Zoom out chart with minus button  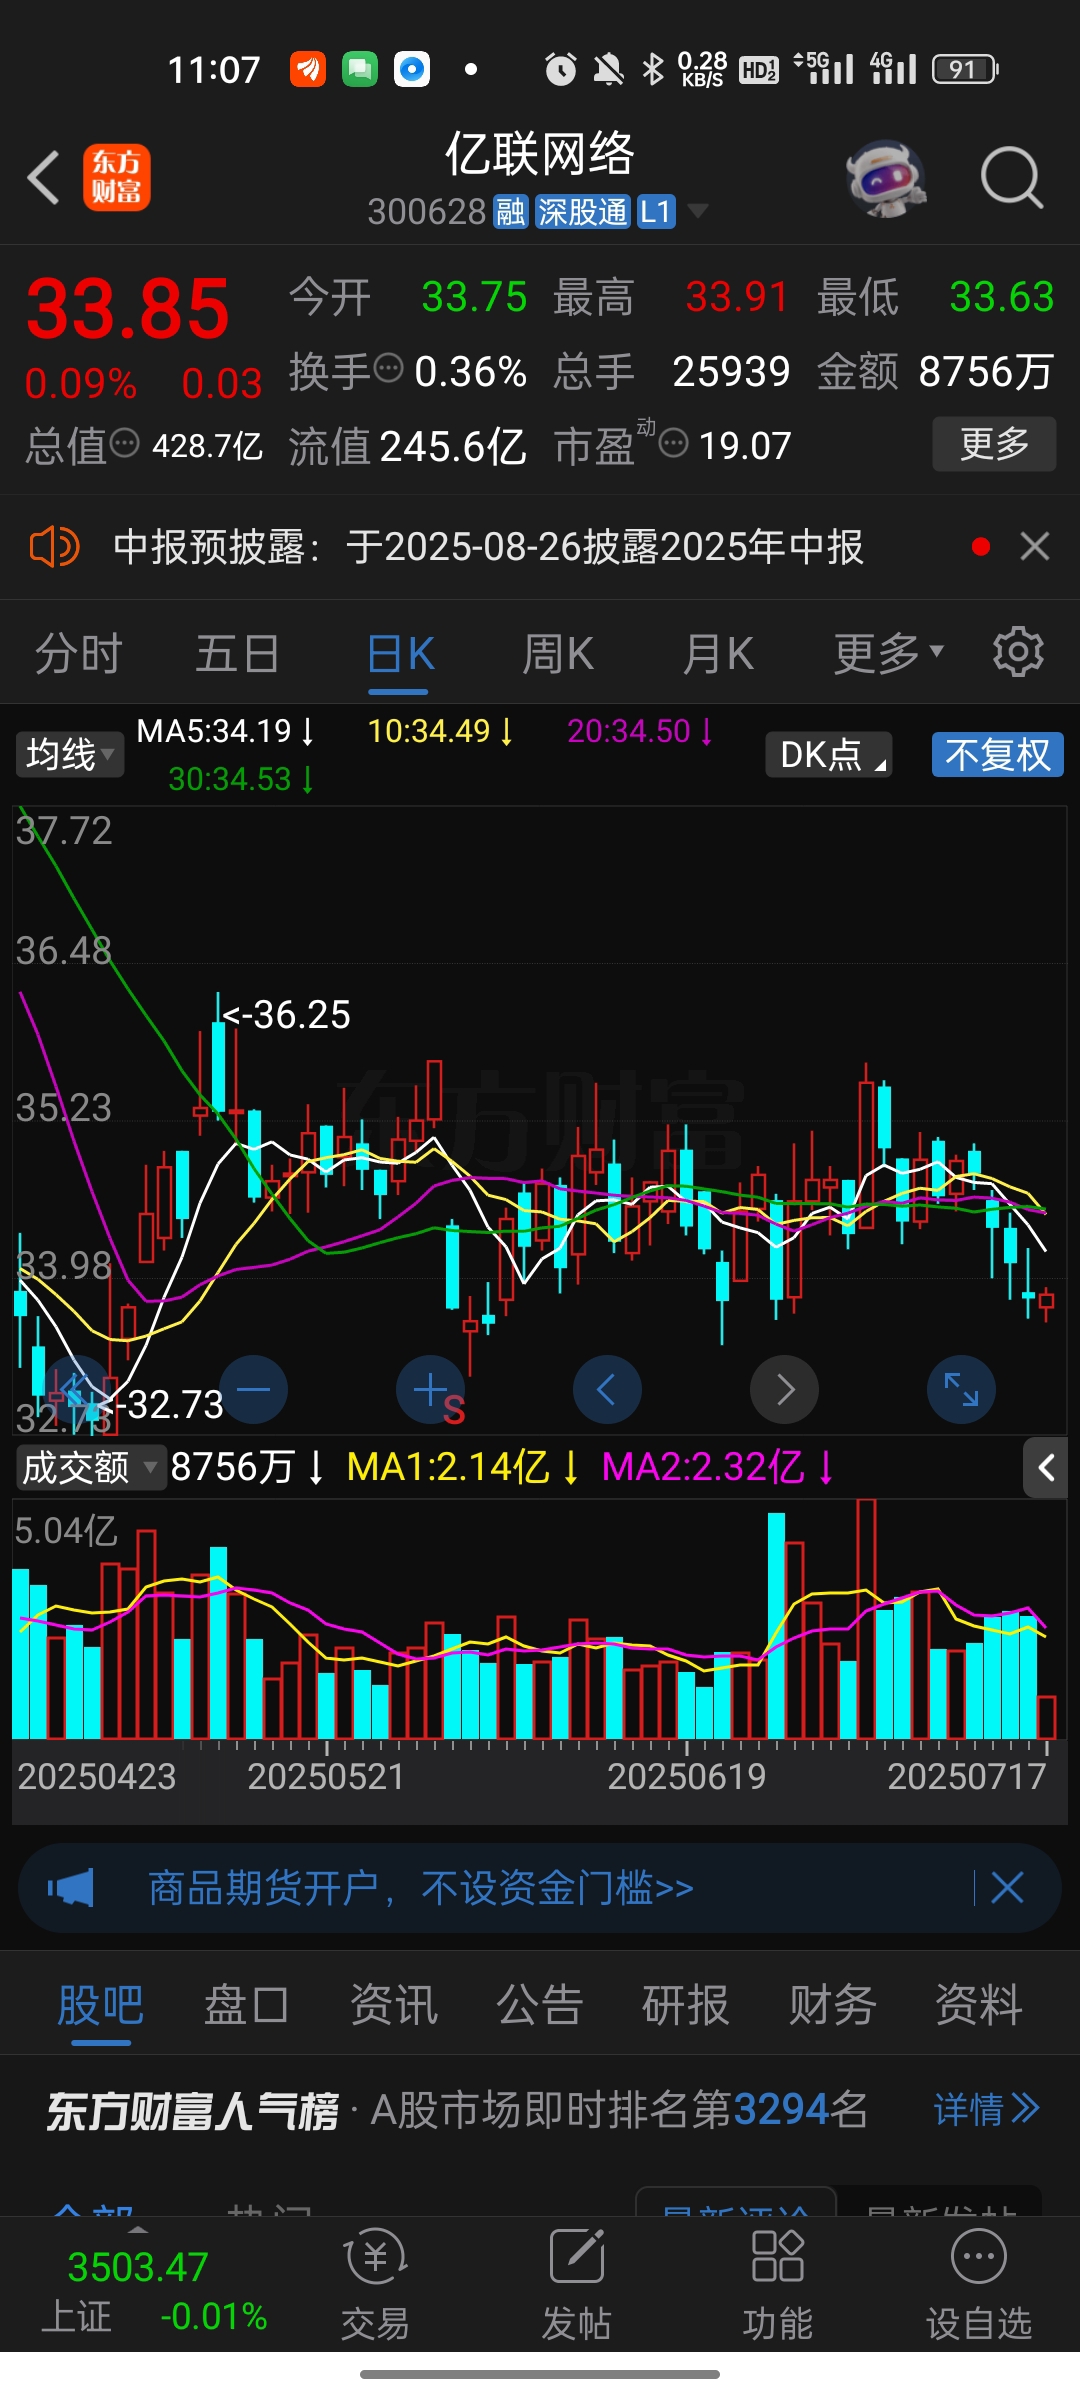tap(253, 1389)
